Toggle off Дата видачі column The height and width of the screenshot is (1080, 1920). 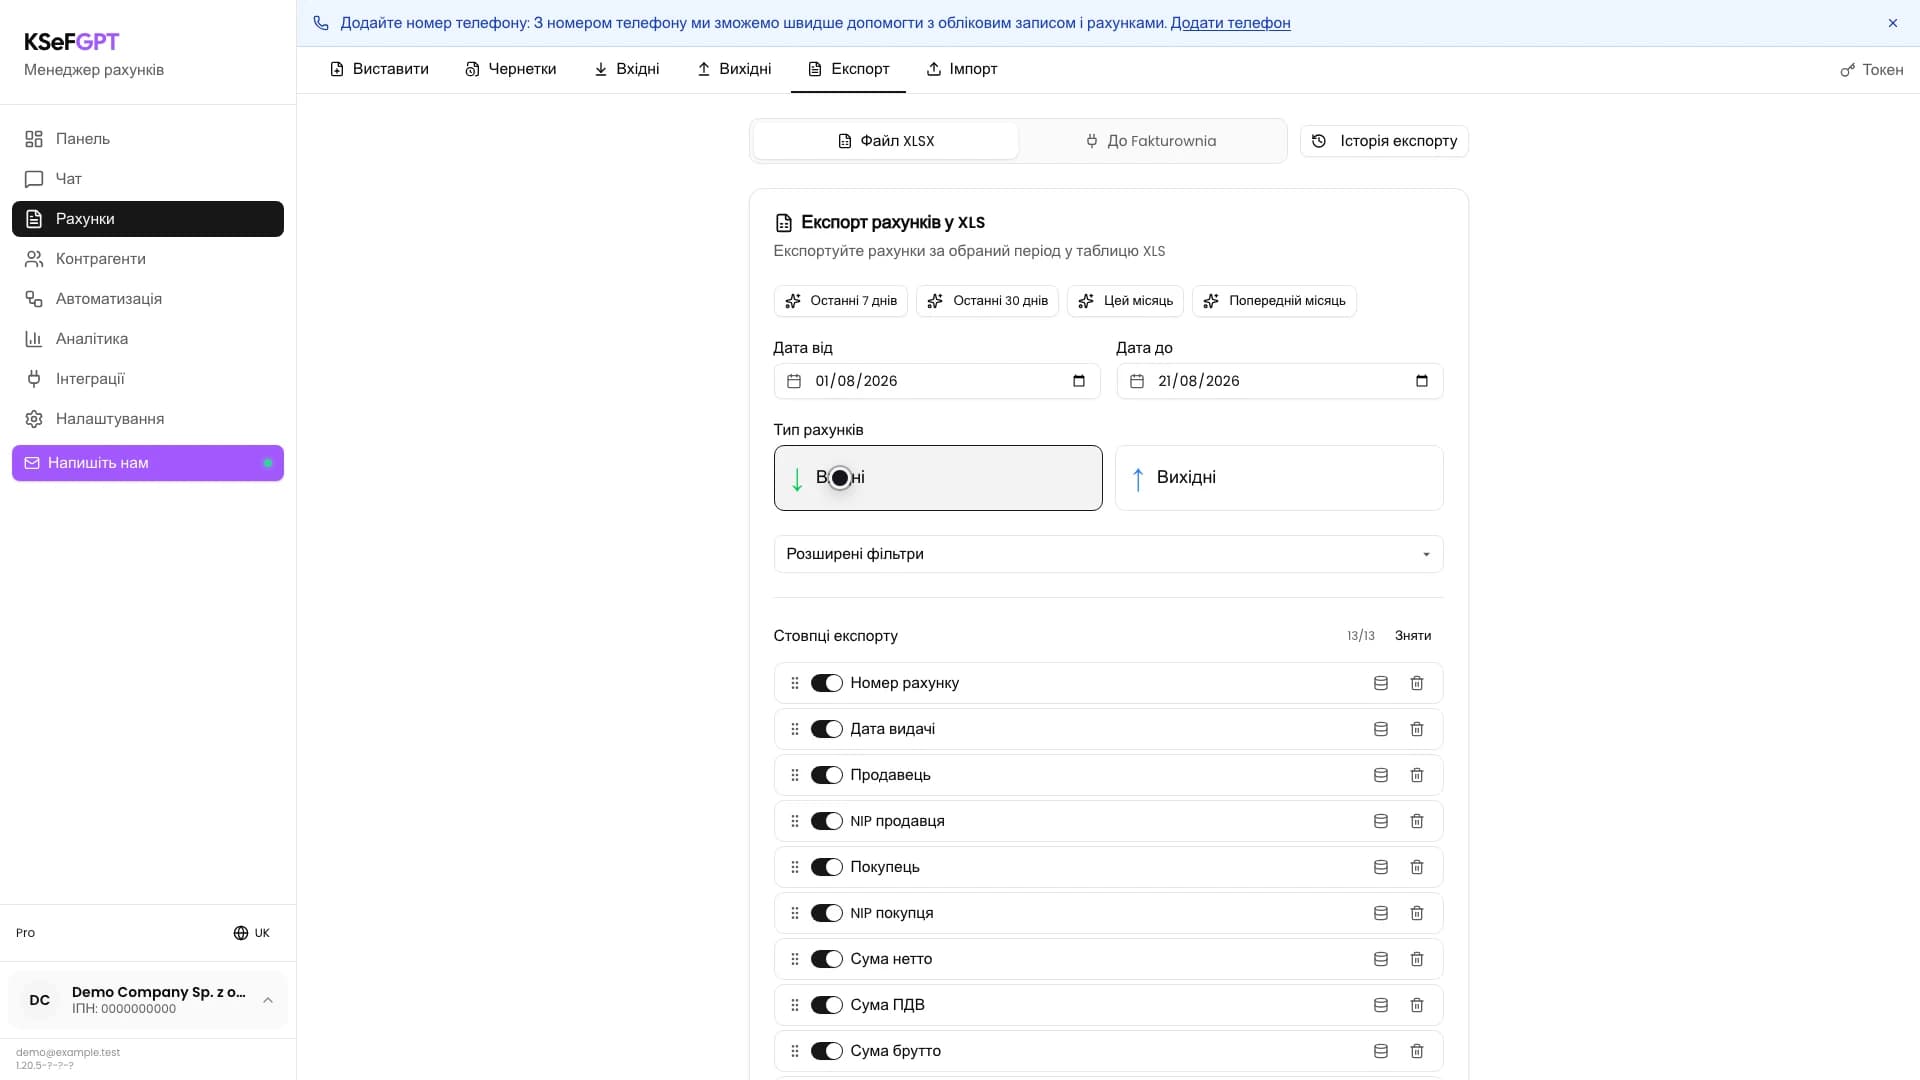(827, 729)
